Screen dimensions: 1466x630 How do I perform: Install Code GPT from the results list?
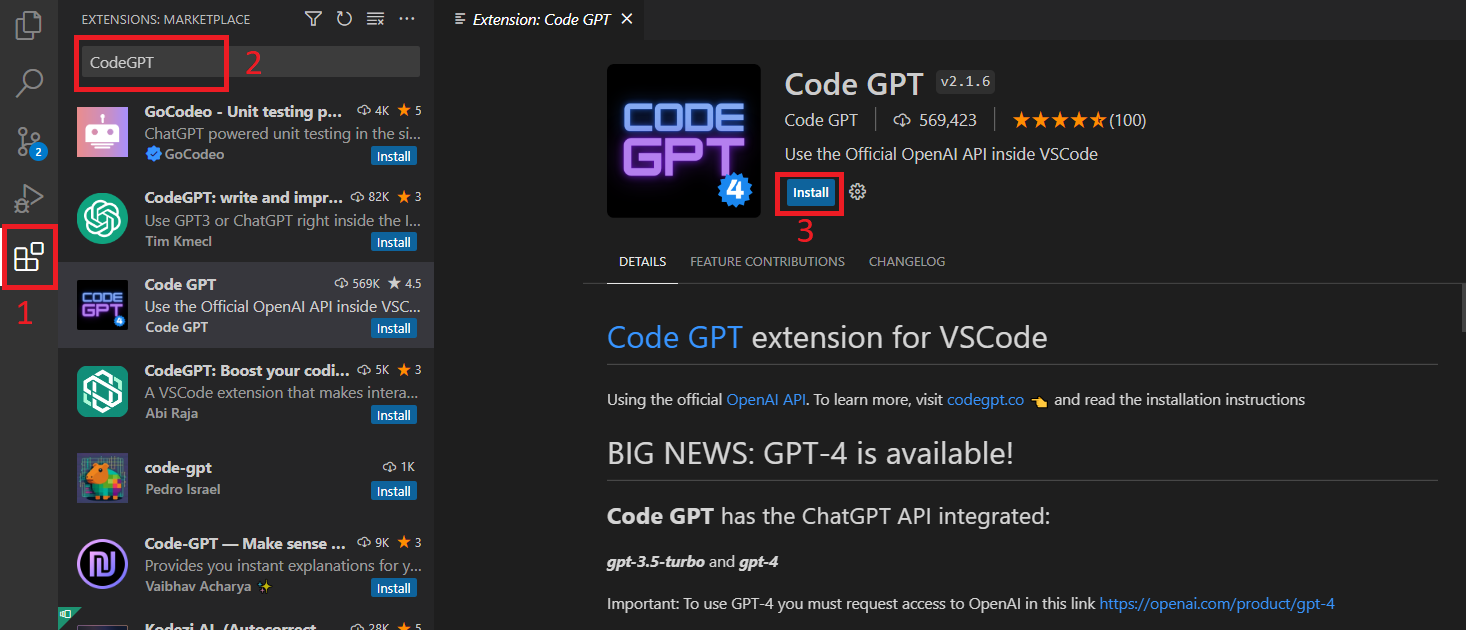pyautogui.click(x=394, y=328)
